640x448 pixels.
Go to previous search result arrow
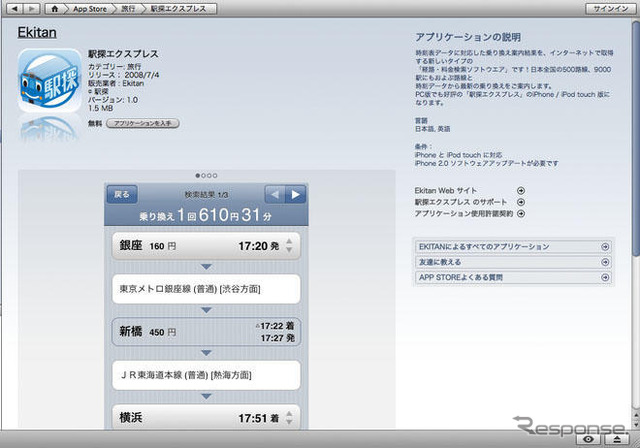coord(275,195)
